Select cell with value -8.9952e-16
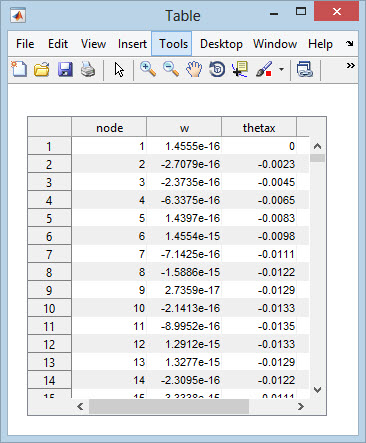The width and height of the screenshot is (366, 443). (184, 326)
